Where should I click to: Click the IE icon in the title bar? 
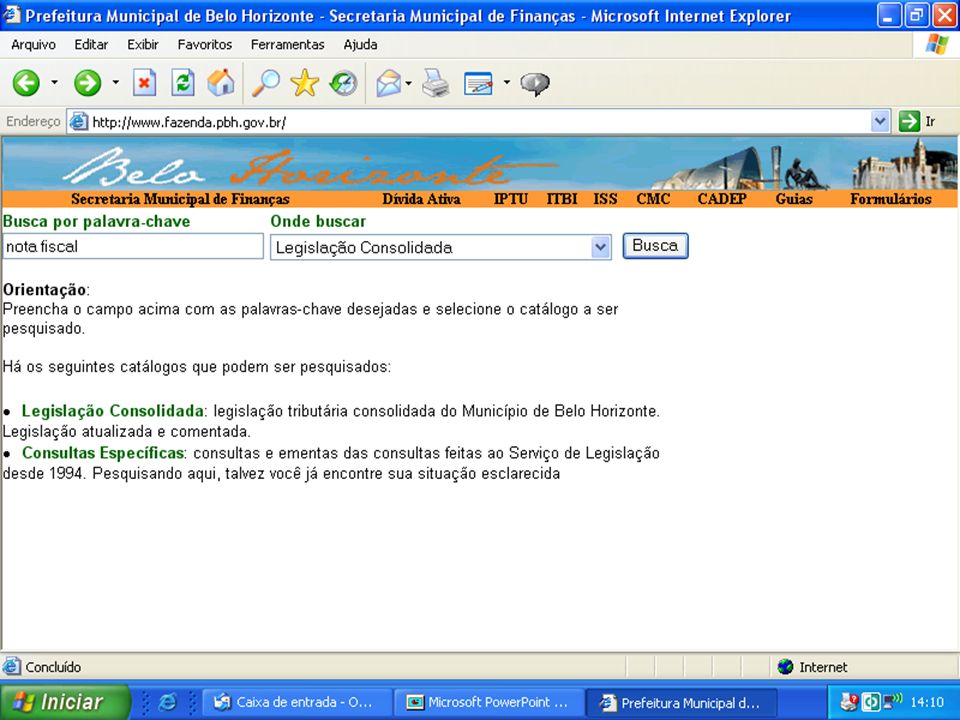(x=12, y=15)
